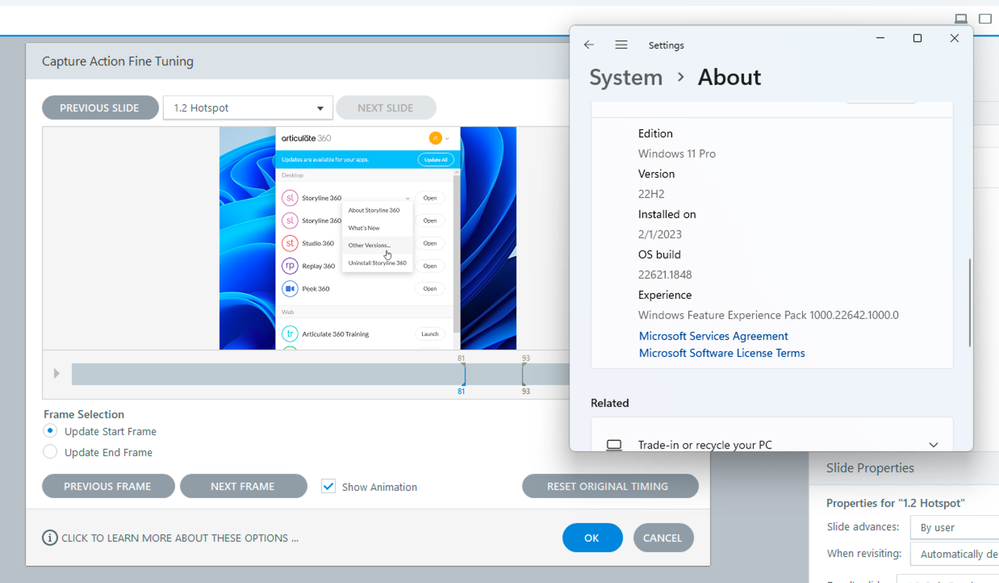Viewport: 999px width, 583px height.
Task: Click the info icon beside learn more
Action: pyautogui.click(x=50, y=538)
